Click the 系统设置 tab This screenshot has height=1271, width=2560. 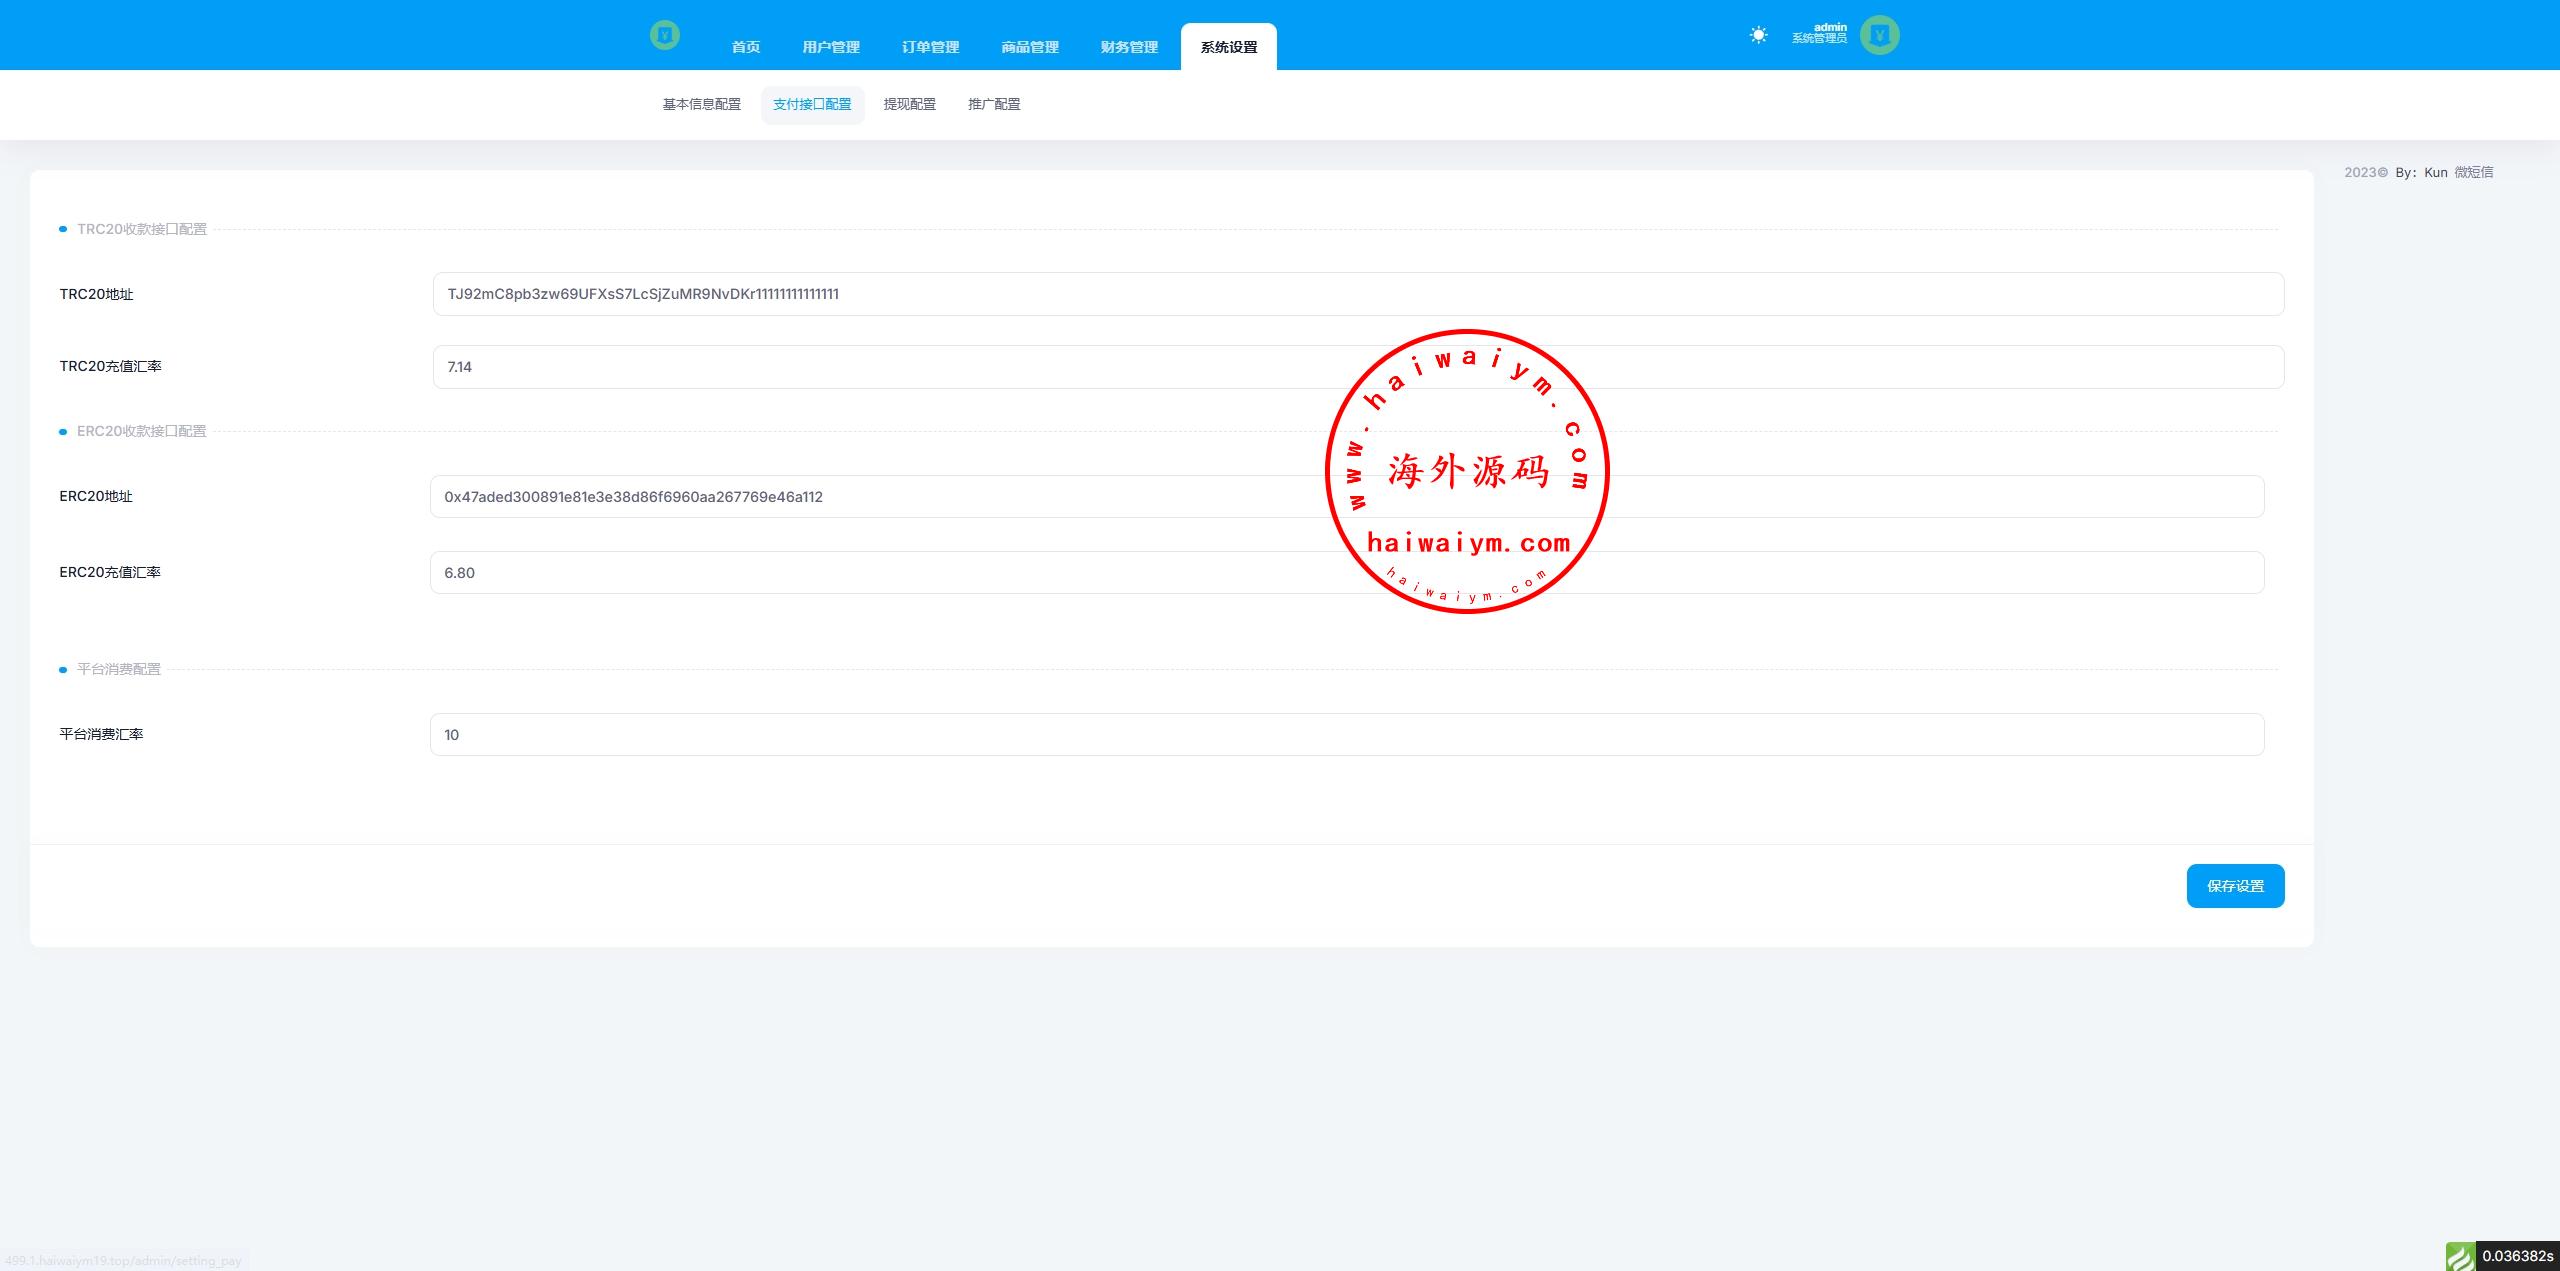click(1228, 47)
